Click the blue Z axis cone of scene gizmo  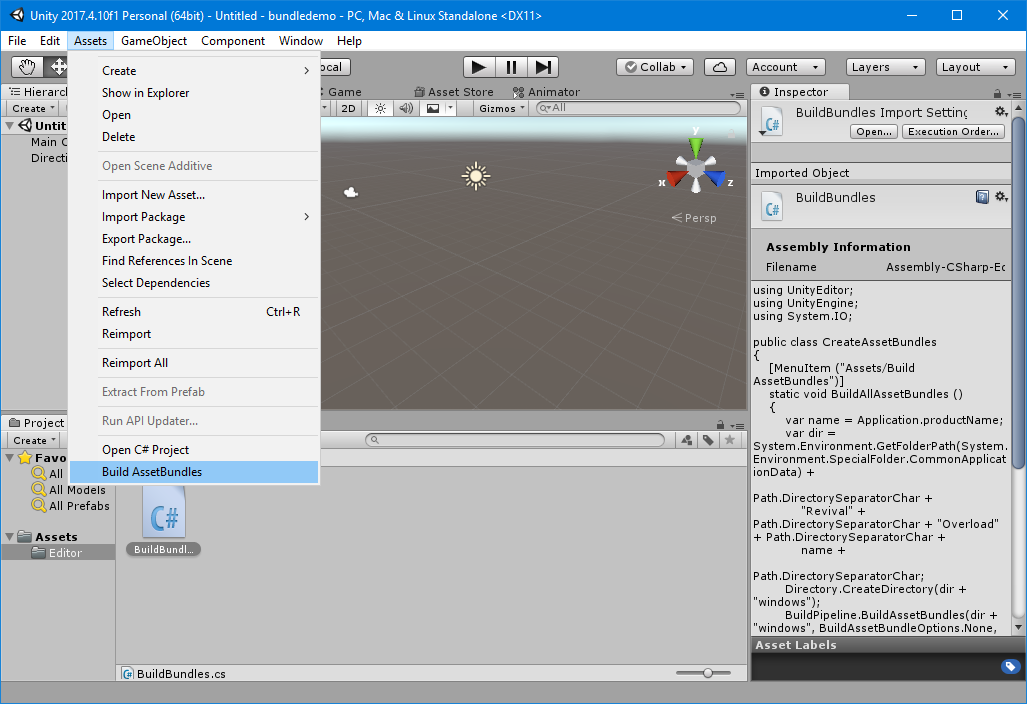coord(715,177)
